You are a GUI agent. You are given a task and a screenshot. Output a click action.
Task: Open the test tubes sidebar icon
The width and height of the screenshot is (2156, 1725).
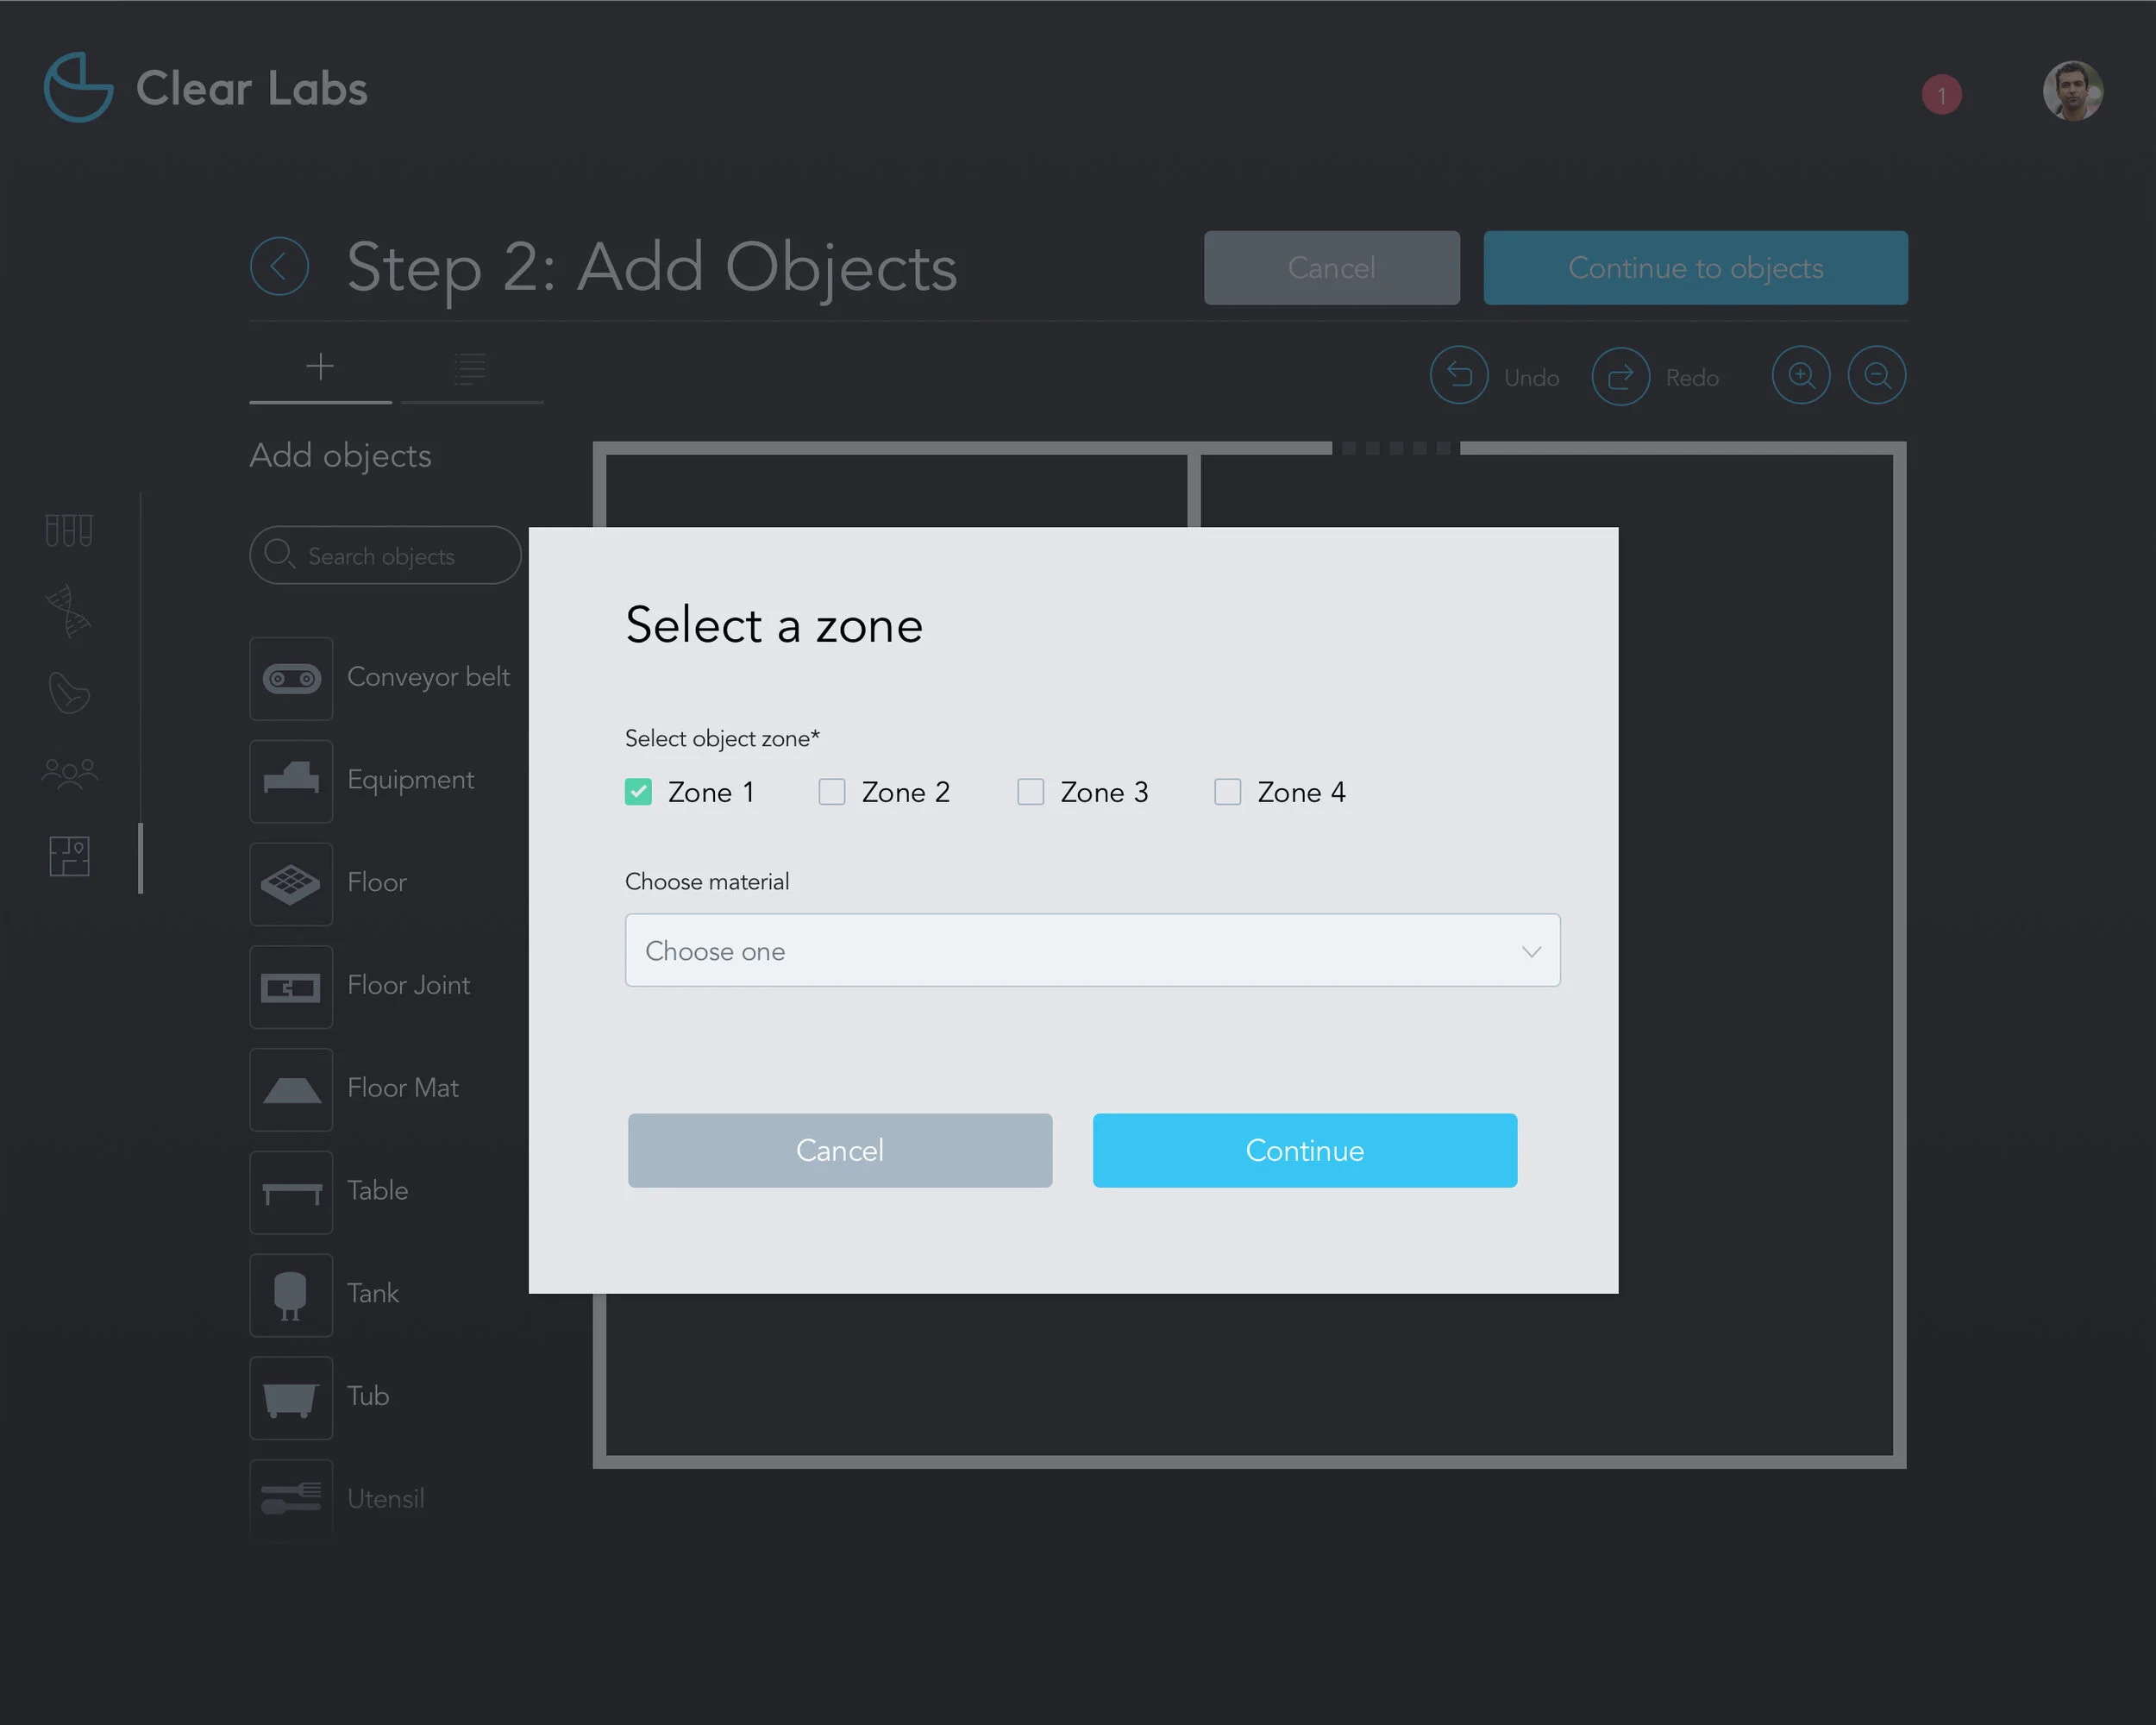69,530
